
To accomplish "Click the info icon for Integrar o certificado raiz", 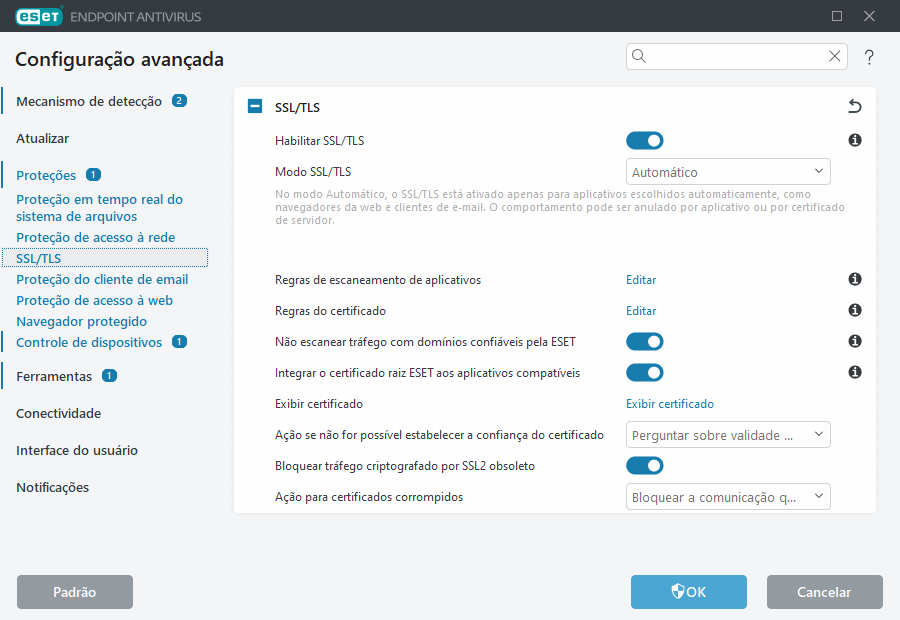I will [x=855, y=372].
